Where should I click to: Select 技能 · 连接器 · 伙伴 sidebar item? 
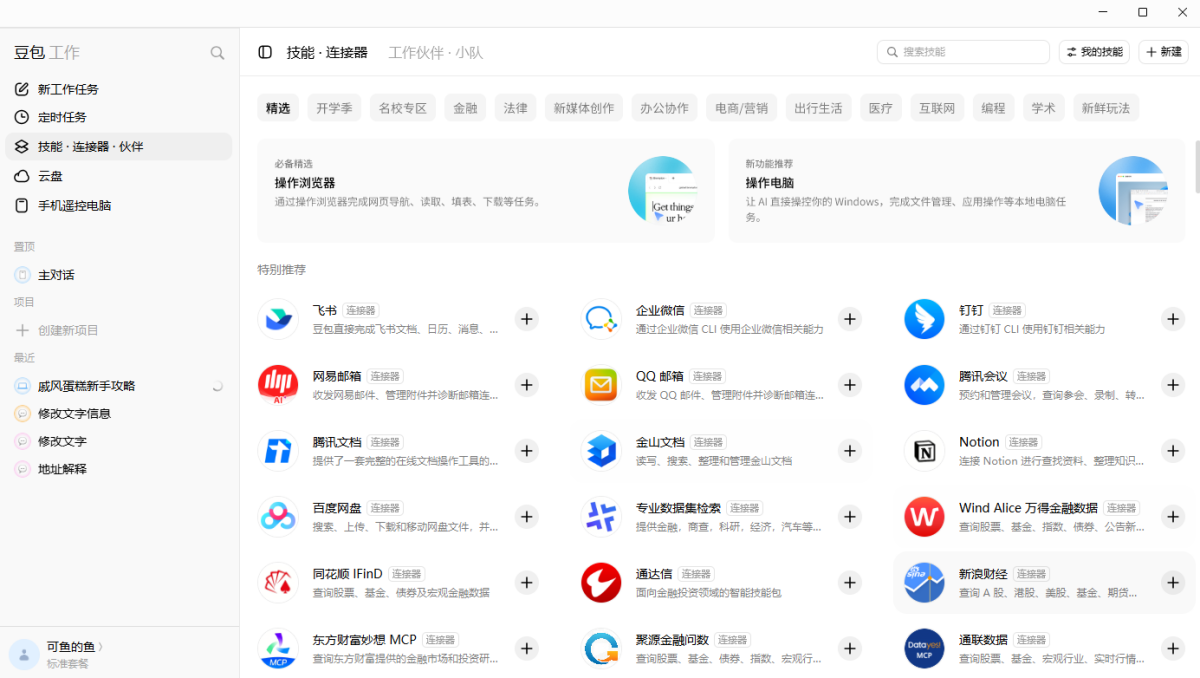pos(119,146)
